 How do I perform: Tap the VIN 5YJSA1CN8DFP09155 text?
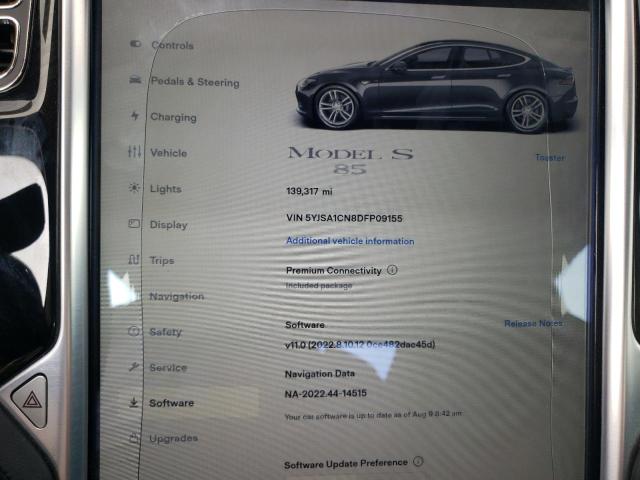(x=344, y=218)
